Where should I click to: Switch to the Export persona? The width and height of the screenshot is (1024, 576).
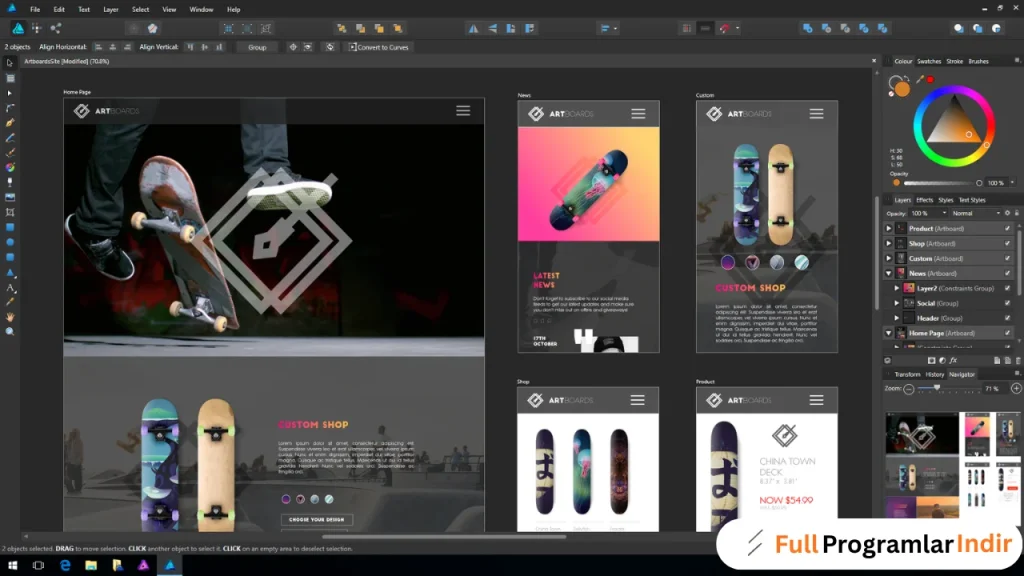[56, 28]
